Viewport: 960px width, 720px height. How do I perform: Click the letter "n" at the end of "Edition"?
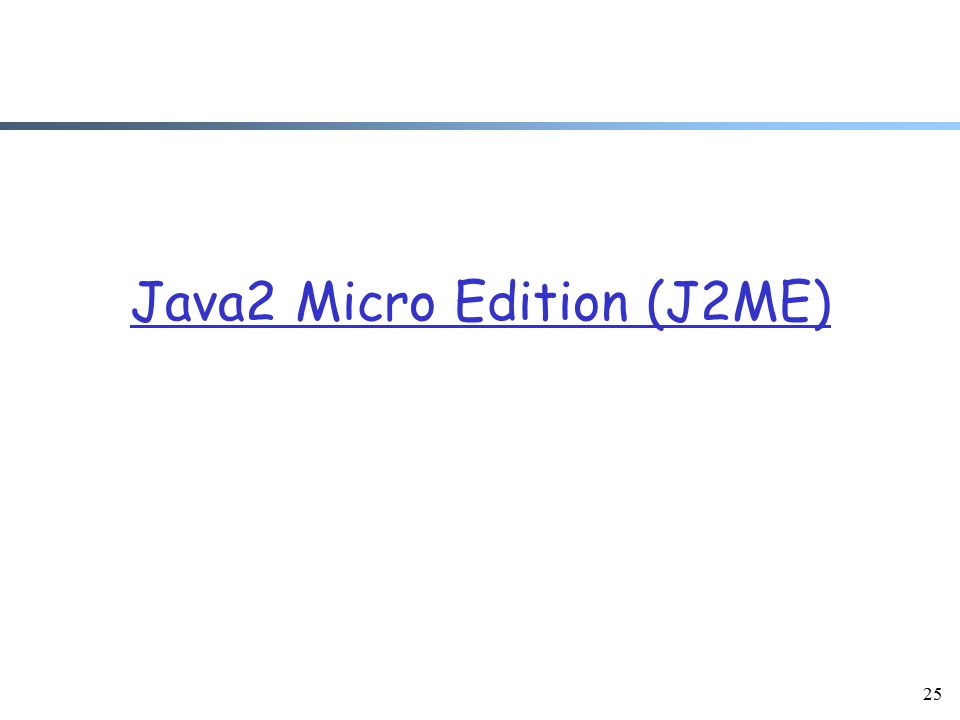(x=615, y=308)
